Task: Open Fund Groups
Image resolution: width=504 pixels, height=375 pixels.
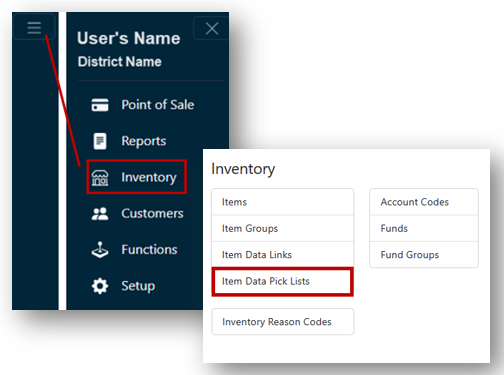Action: point(424,255)
